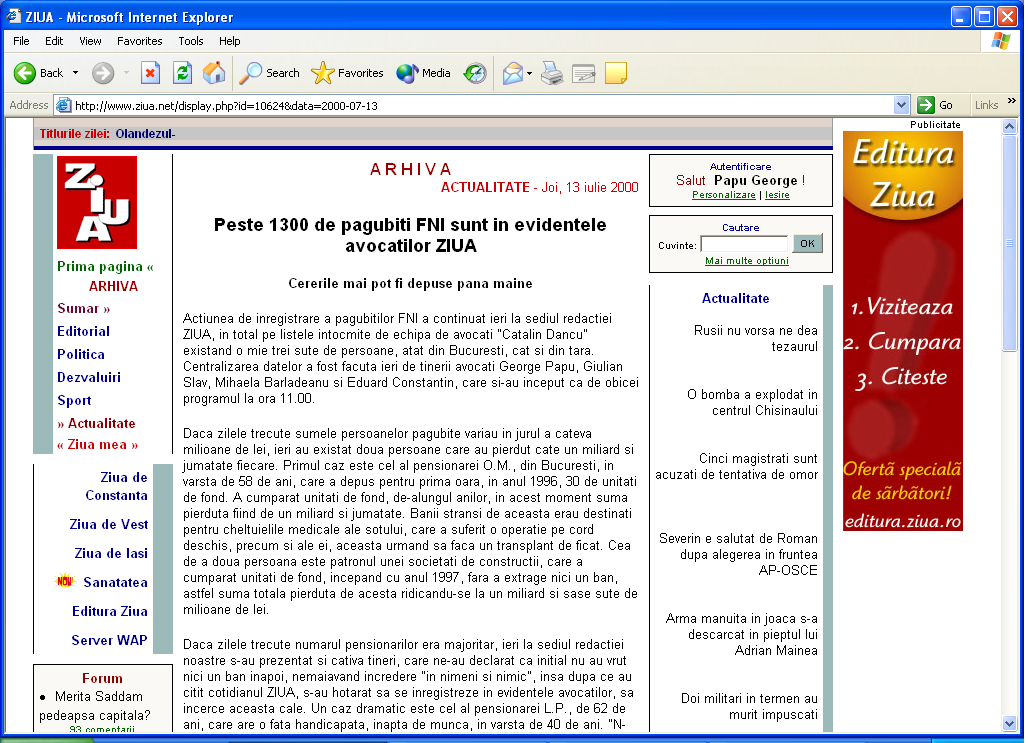Open the Ziua mea link
This screenshot has width=1028, height=743.
(x=97, y=445)
